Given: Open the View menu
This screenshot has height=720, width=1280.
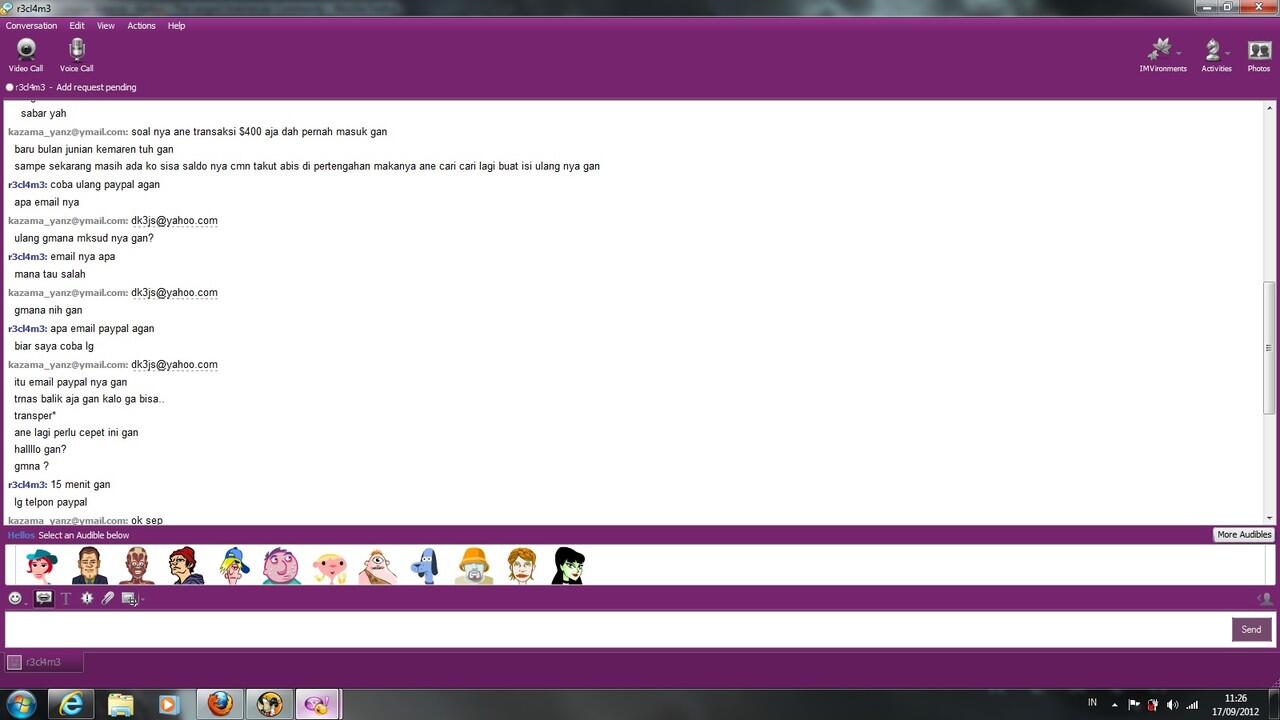Looking at the screenshot, I should pyautogui.click(x=106, y=26).
